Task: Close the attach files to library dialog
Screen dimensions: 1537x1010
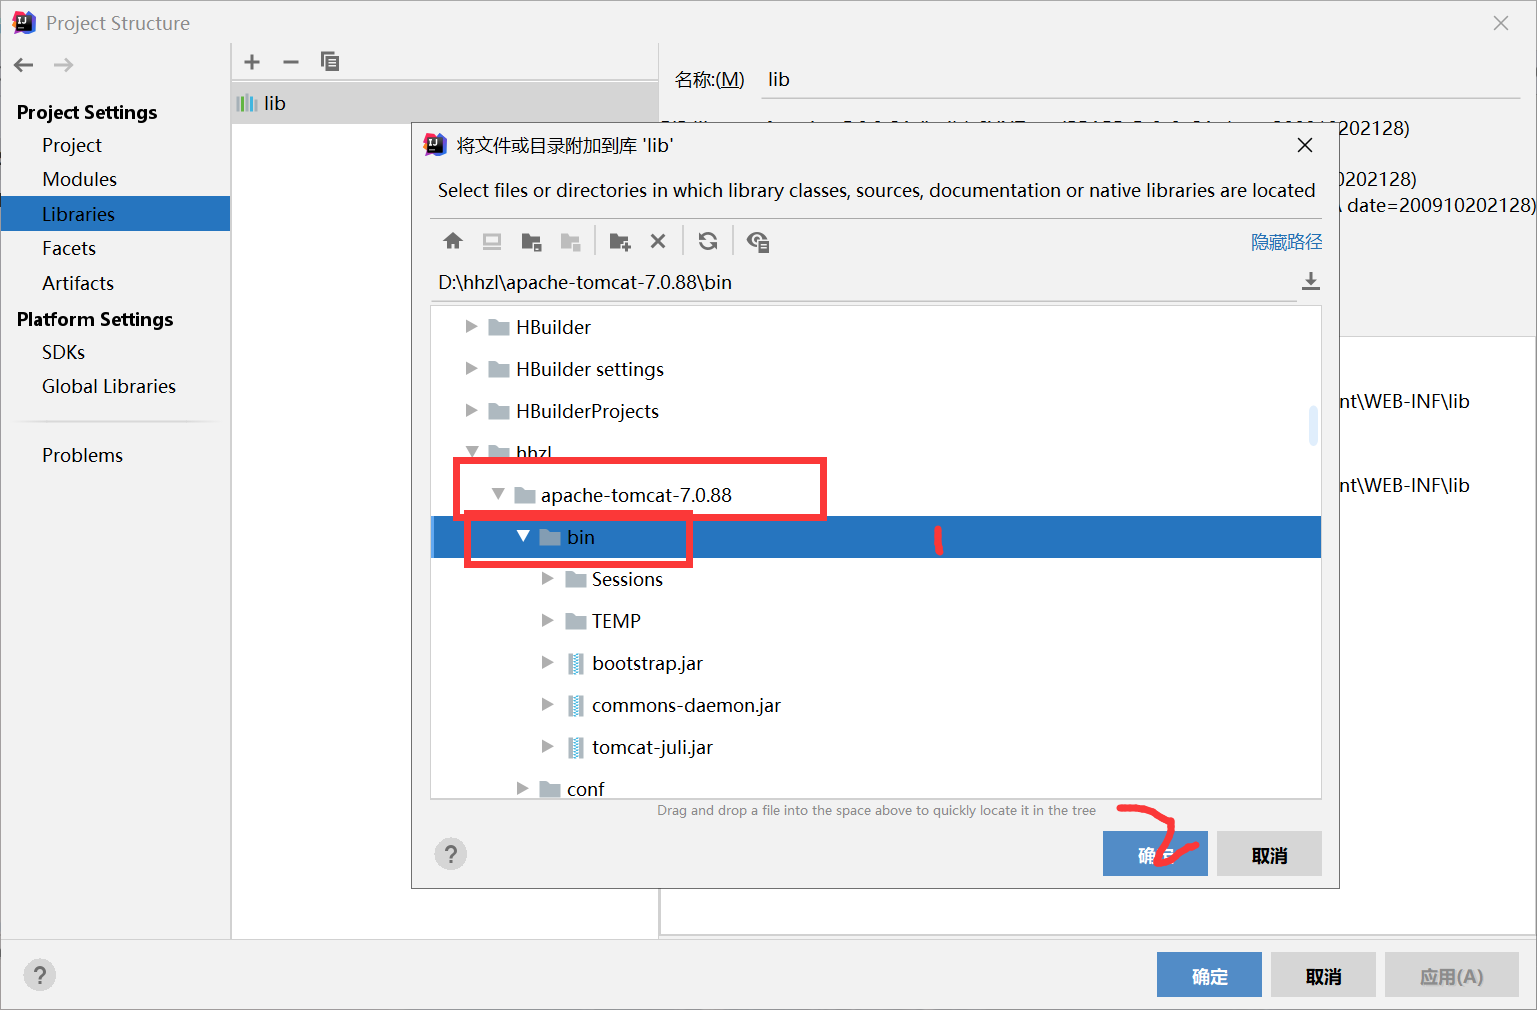Action: (x=1305, y=145)
